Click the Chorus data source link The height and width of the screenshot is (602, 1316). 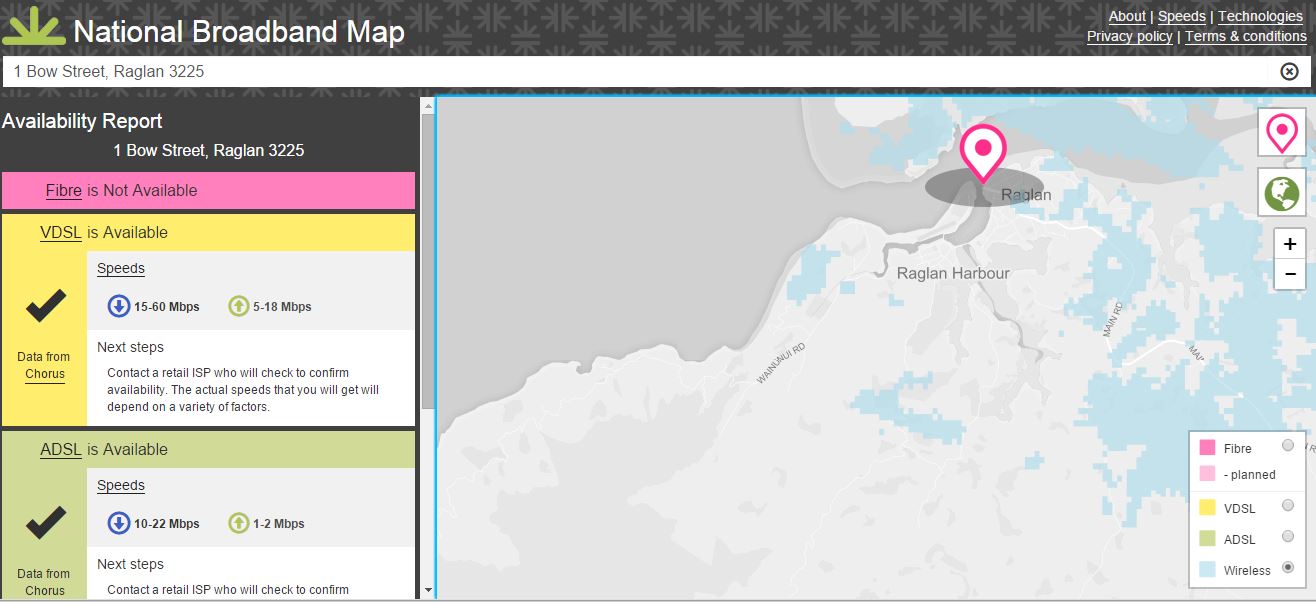click(44, 373)
